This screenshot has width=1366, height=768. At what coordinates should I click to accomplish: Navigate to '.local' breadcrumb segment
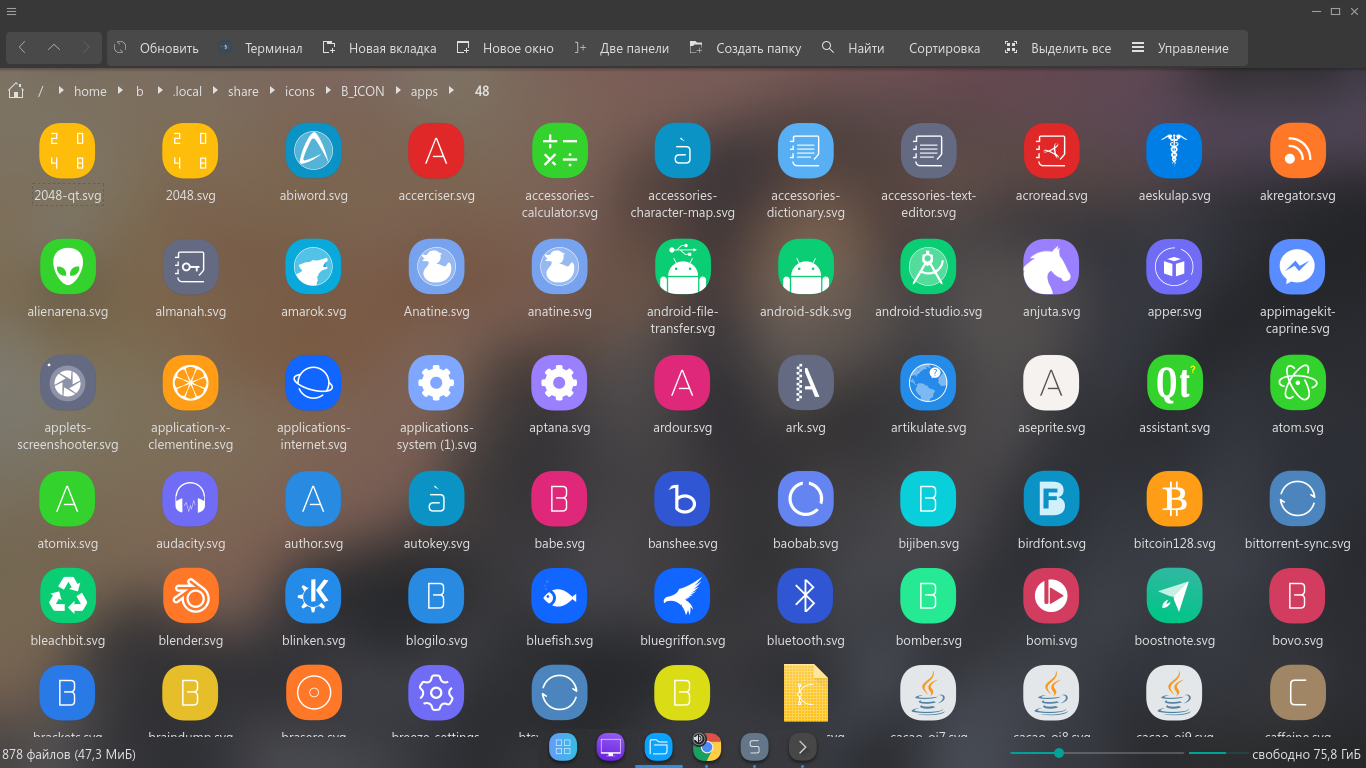(187, 91)
